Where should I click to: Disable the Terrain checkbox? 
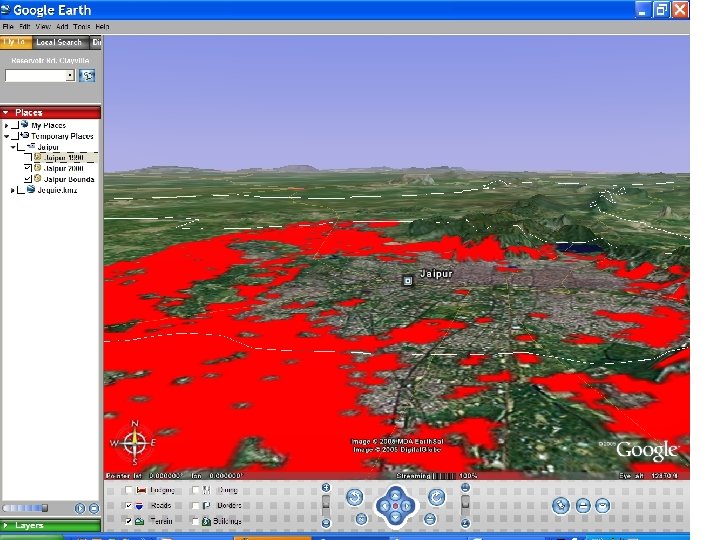click(129, 521)
